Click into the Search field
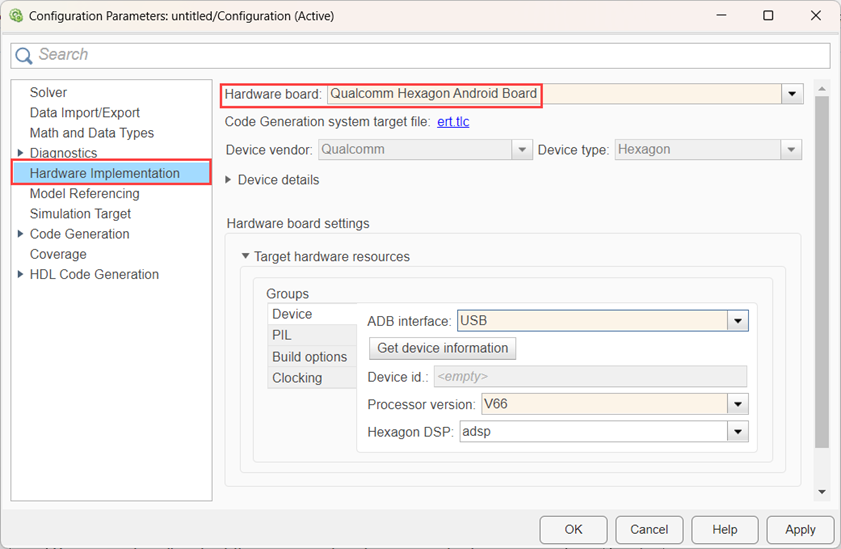The width and height of the screenshot is (841, 549). (430, 55)
